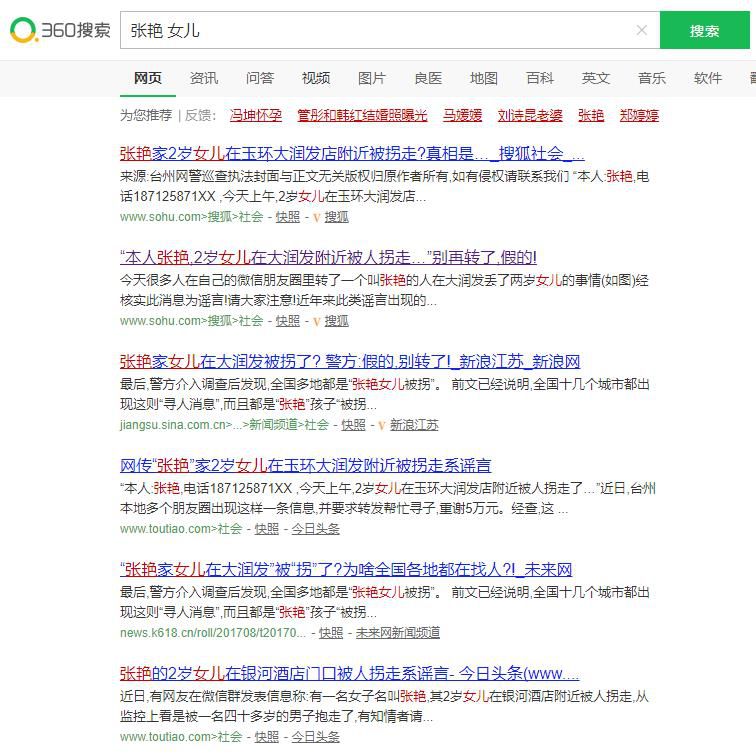Screen dimensions: 756x755
Task: Open 快照 for 银河酒店 toutiao result
Action: click(266, 737)
